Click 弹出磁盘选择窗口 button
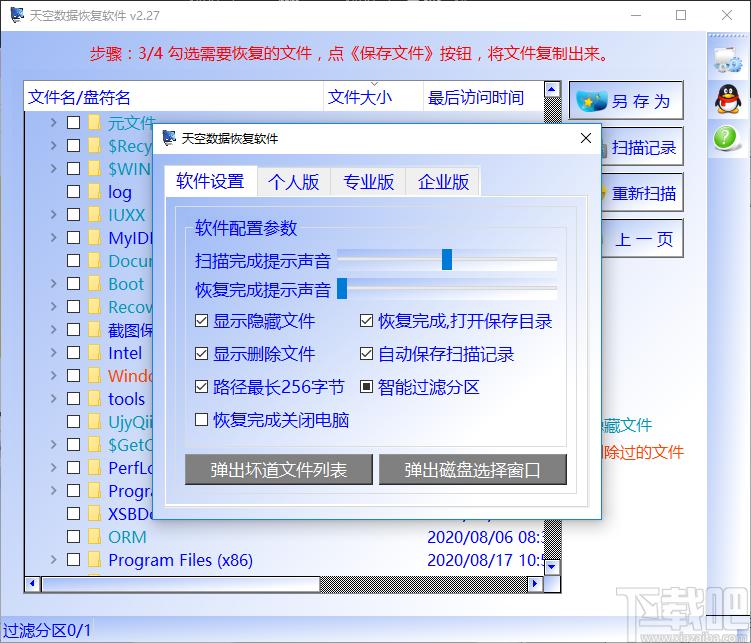Viewport: 751px width, 643px height. click(473, 470)
